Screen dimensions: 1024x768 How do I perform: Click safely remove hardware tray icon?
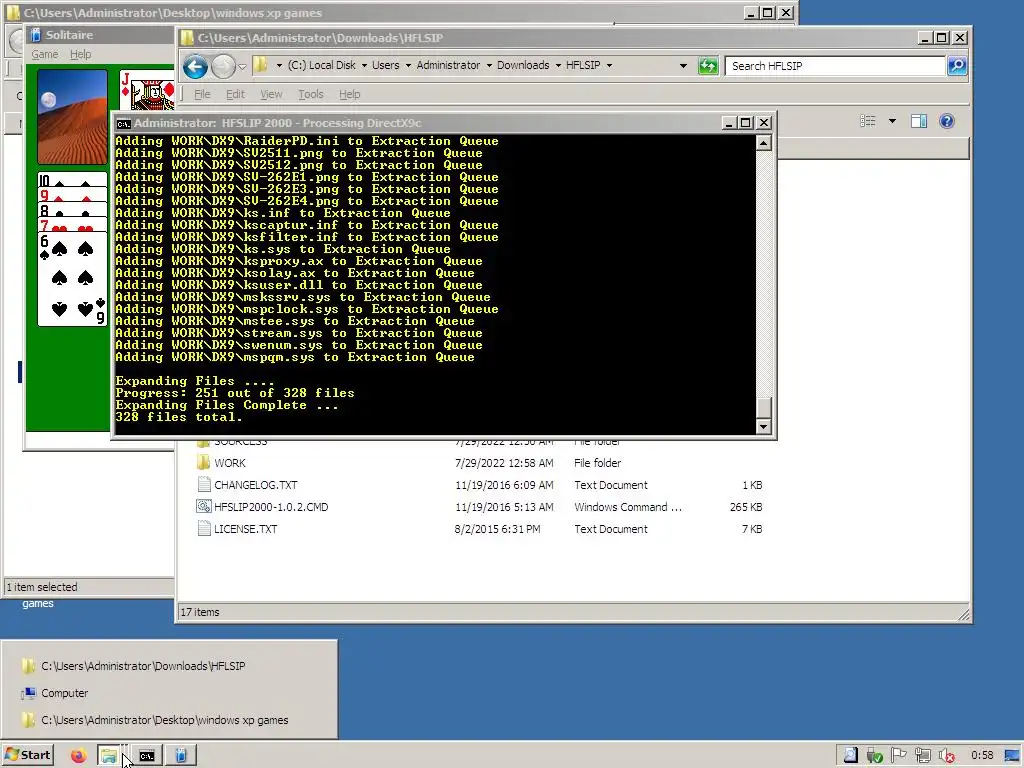pyautogui.click(x=874, y=756)
